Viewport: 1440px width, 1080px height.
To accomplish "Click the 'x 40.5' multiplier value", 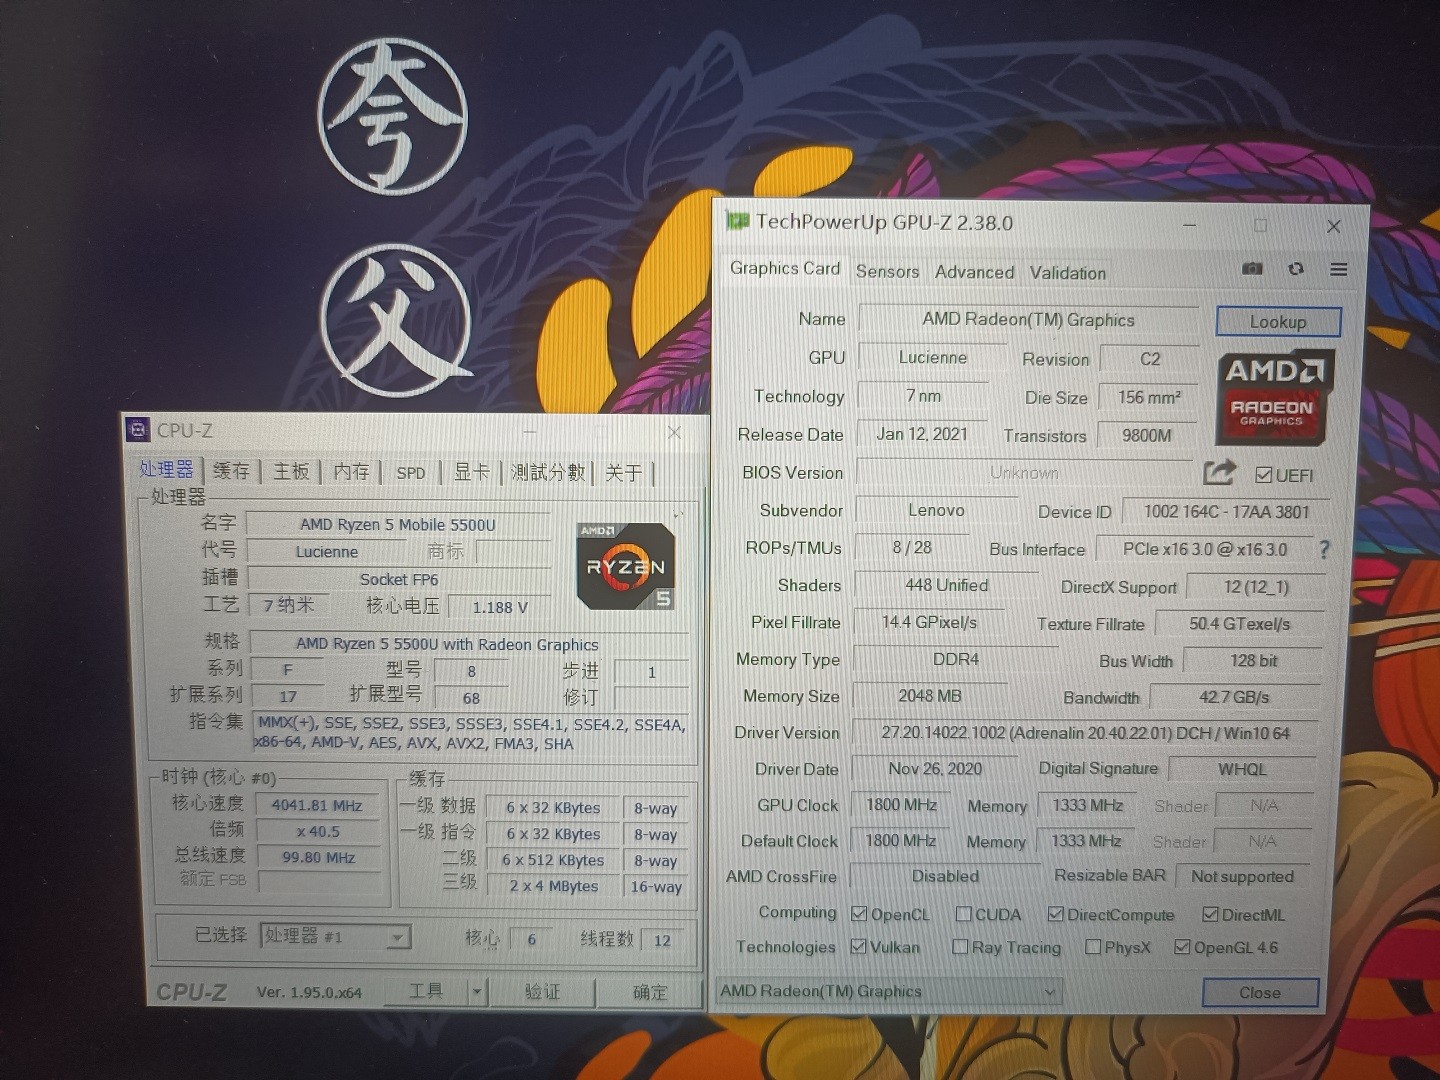I will [318, 831].
